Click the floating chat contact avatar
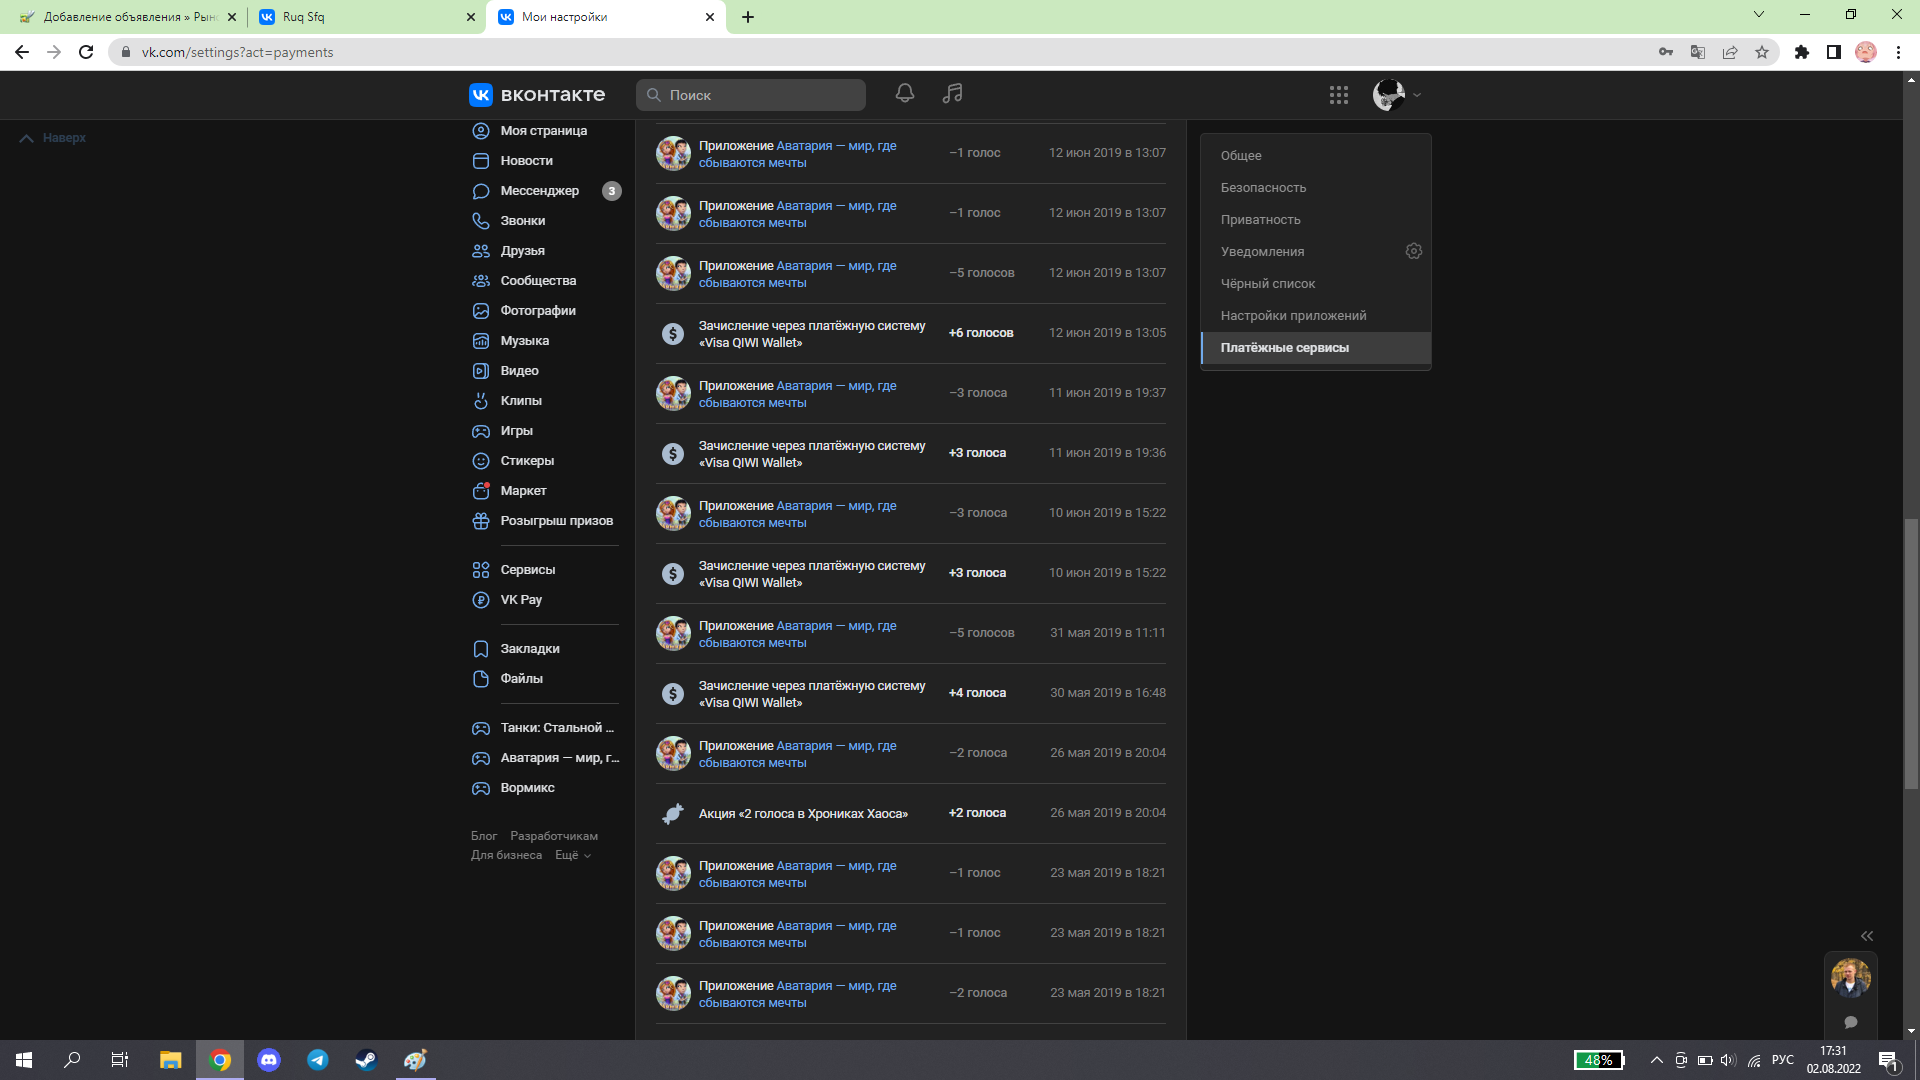Screen dimensions: 1920x1080 [1851, 977]
